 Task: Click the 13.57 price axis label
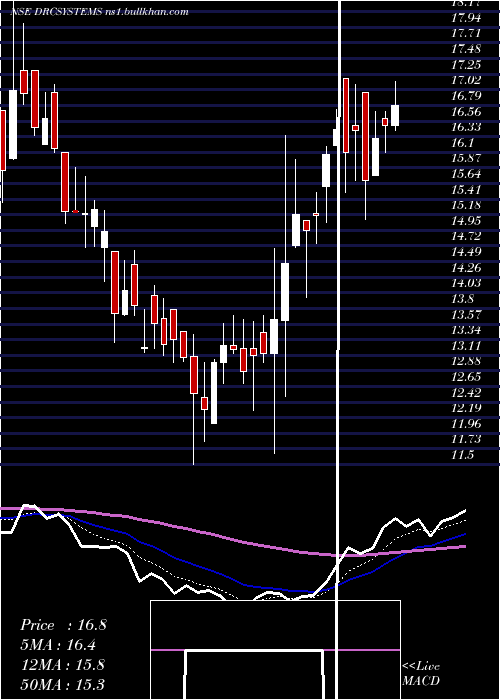pos(466,315)
